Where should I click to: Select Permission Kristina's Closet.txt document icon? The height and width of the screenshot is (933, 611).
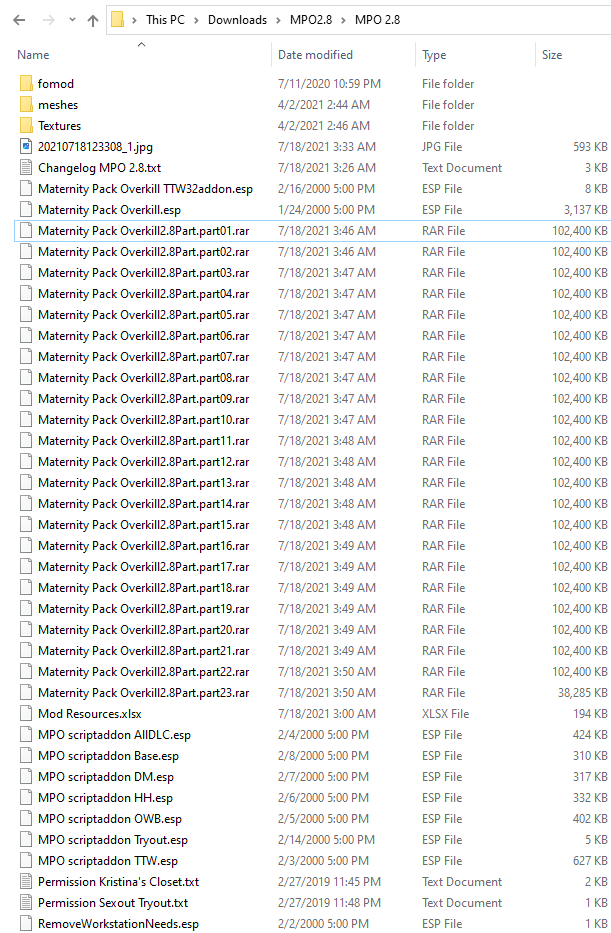point(26,882)
